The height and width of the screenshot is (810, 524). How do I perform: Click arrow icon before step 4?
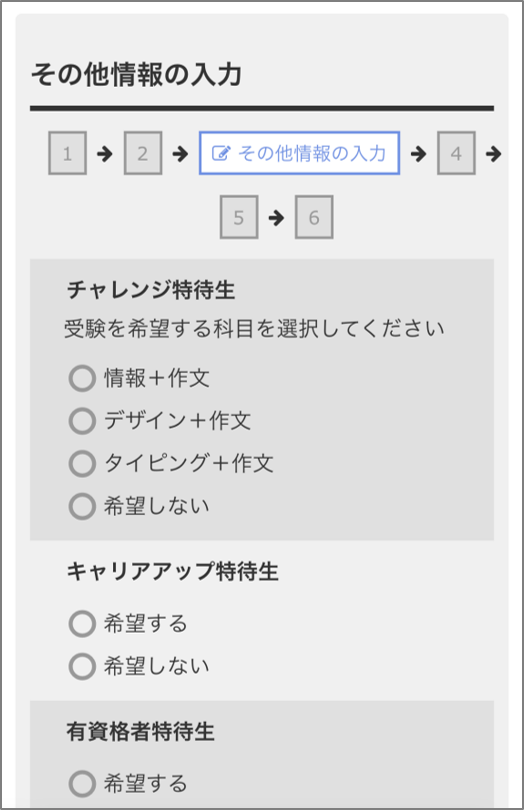pyautogui.click(x=419, y=153)
